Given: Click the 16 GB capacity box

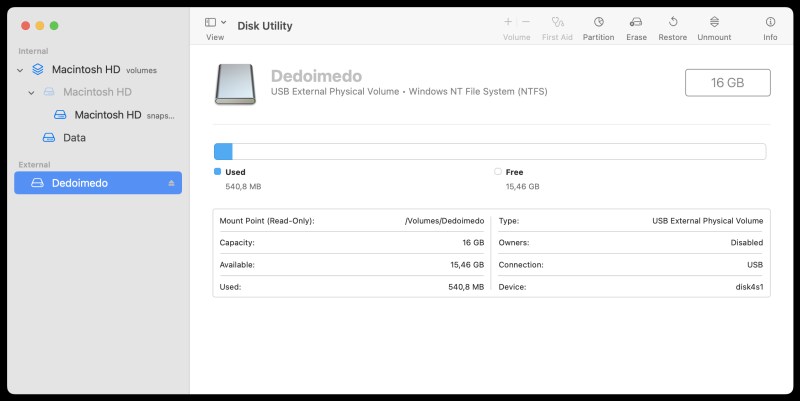Looking at the screenshot, I should click(728, 83).
